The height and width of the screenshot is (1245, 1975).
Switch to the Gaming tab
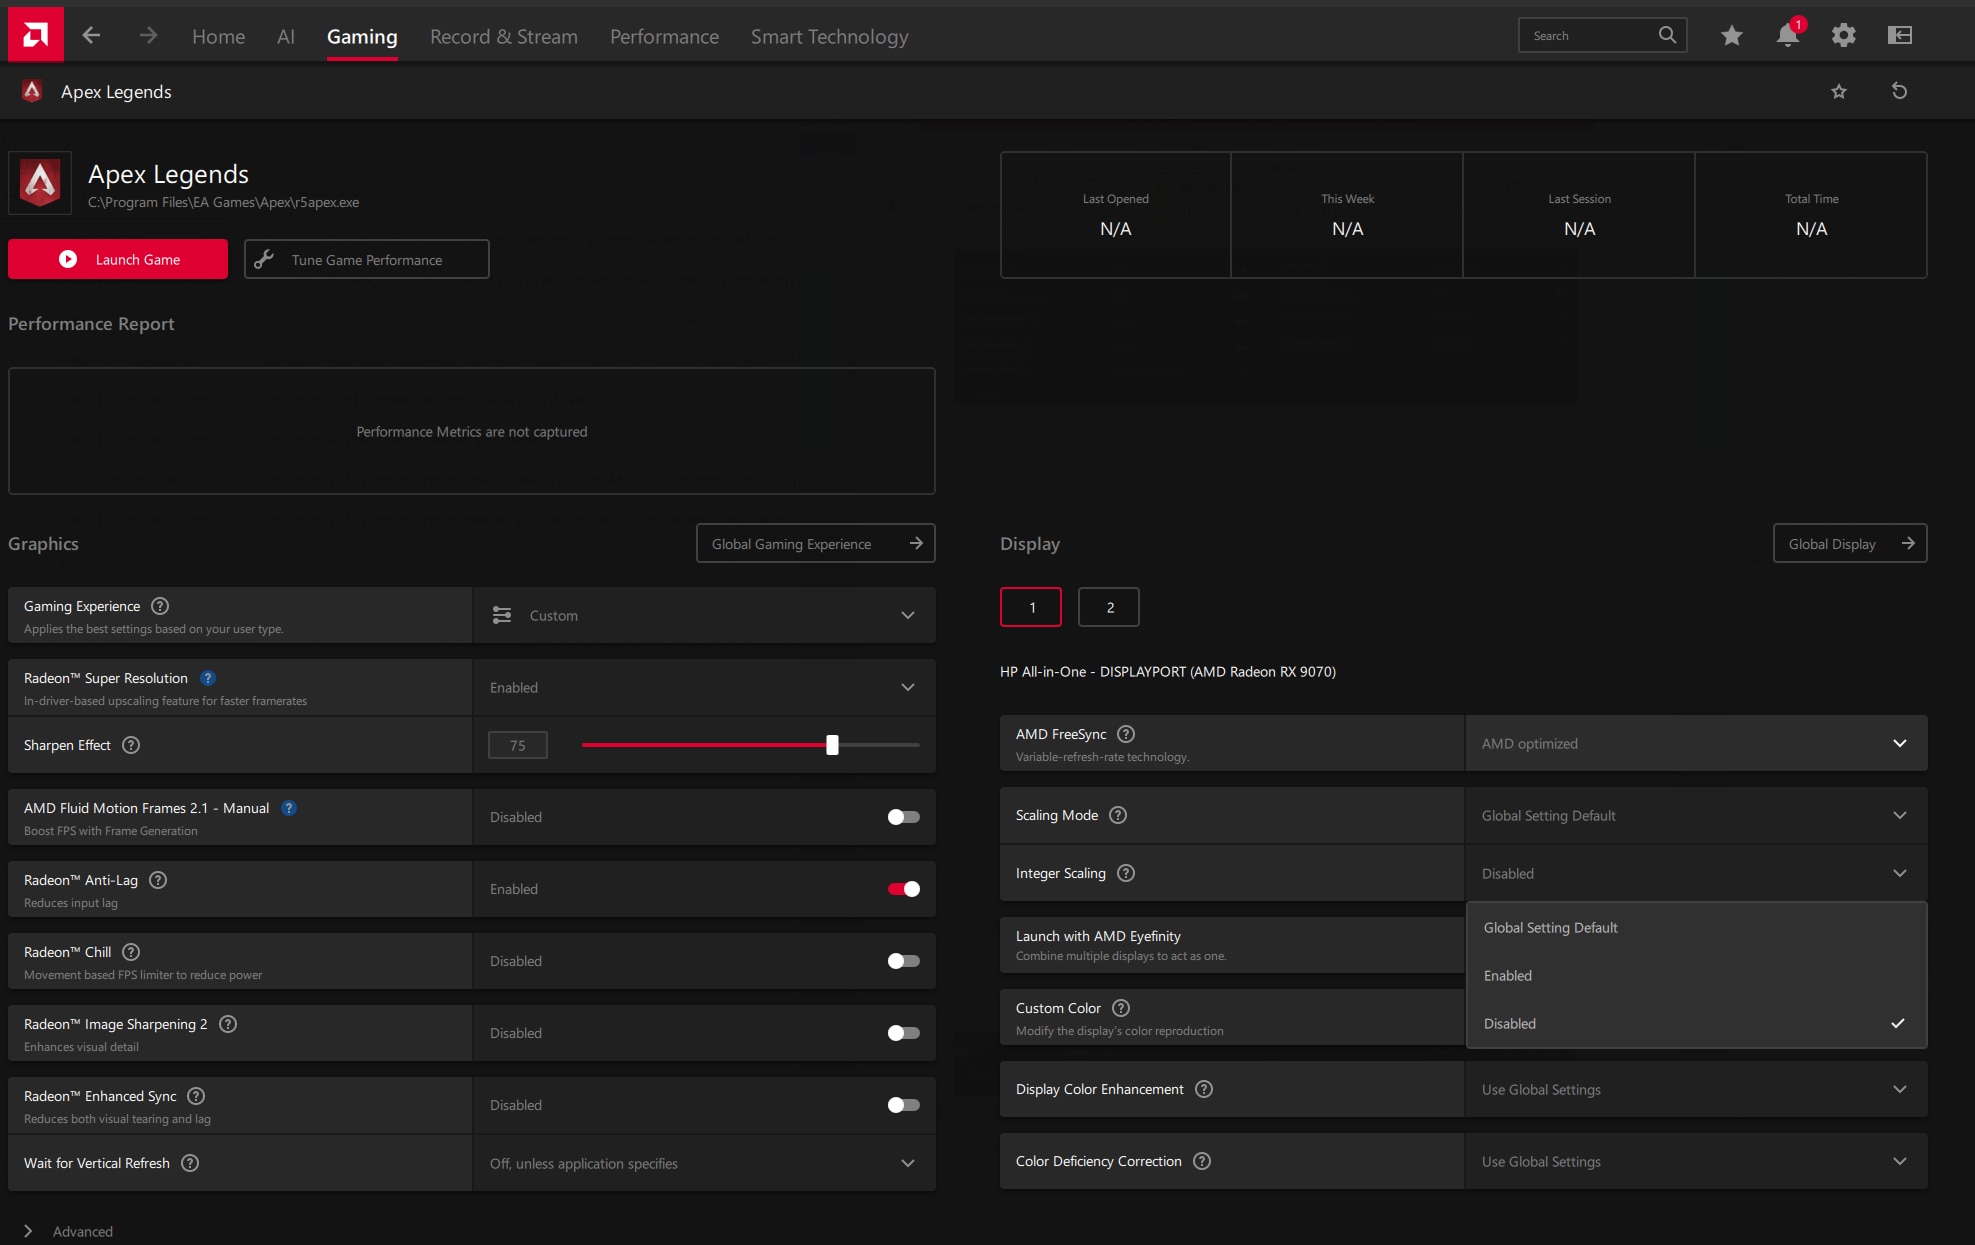click(362, 37)
